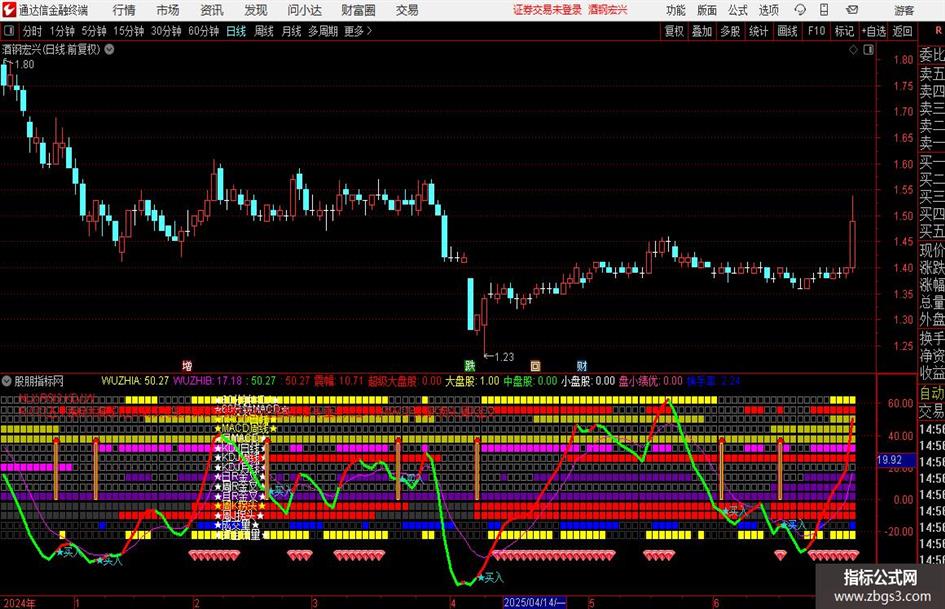Open the 多周期 multi-period view
Viewport: 945px width, 609px height.
pyautogui.click(x=323, y=31)
